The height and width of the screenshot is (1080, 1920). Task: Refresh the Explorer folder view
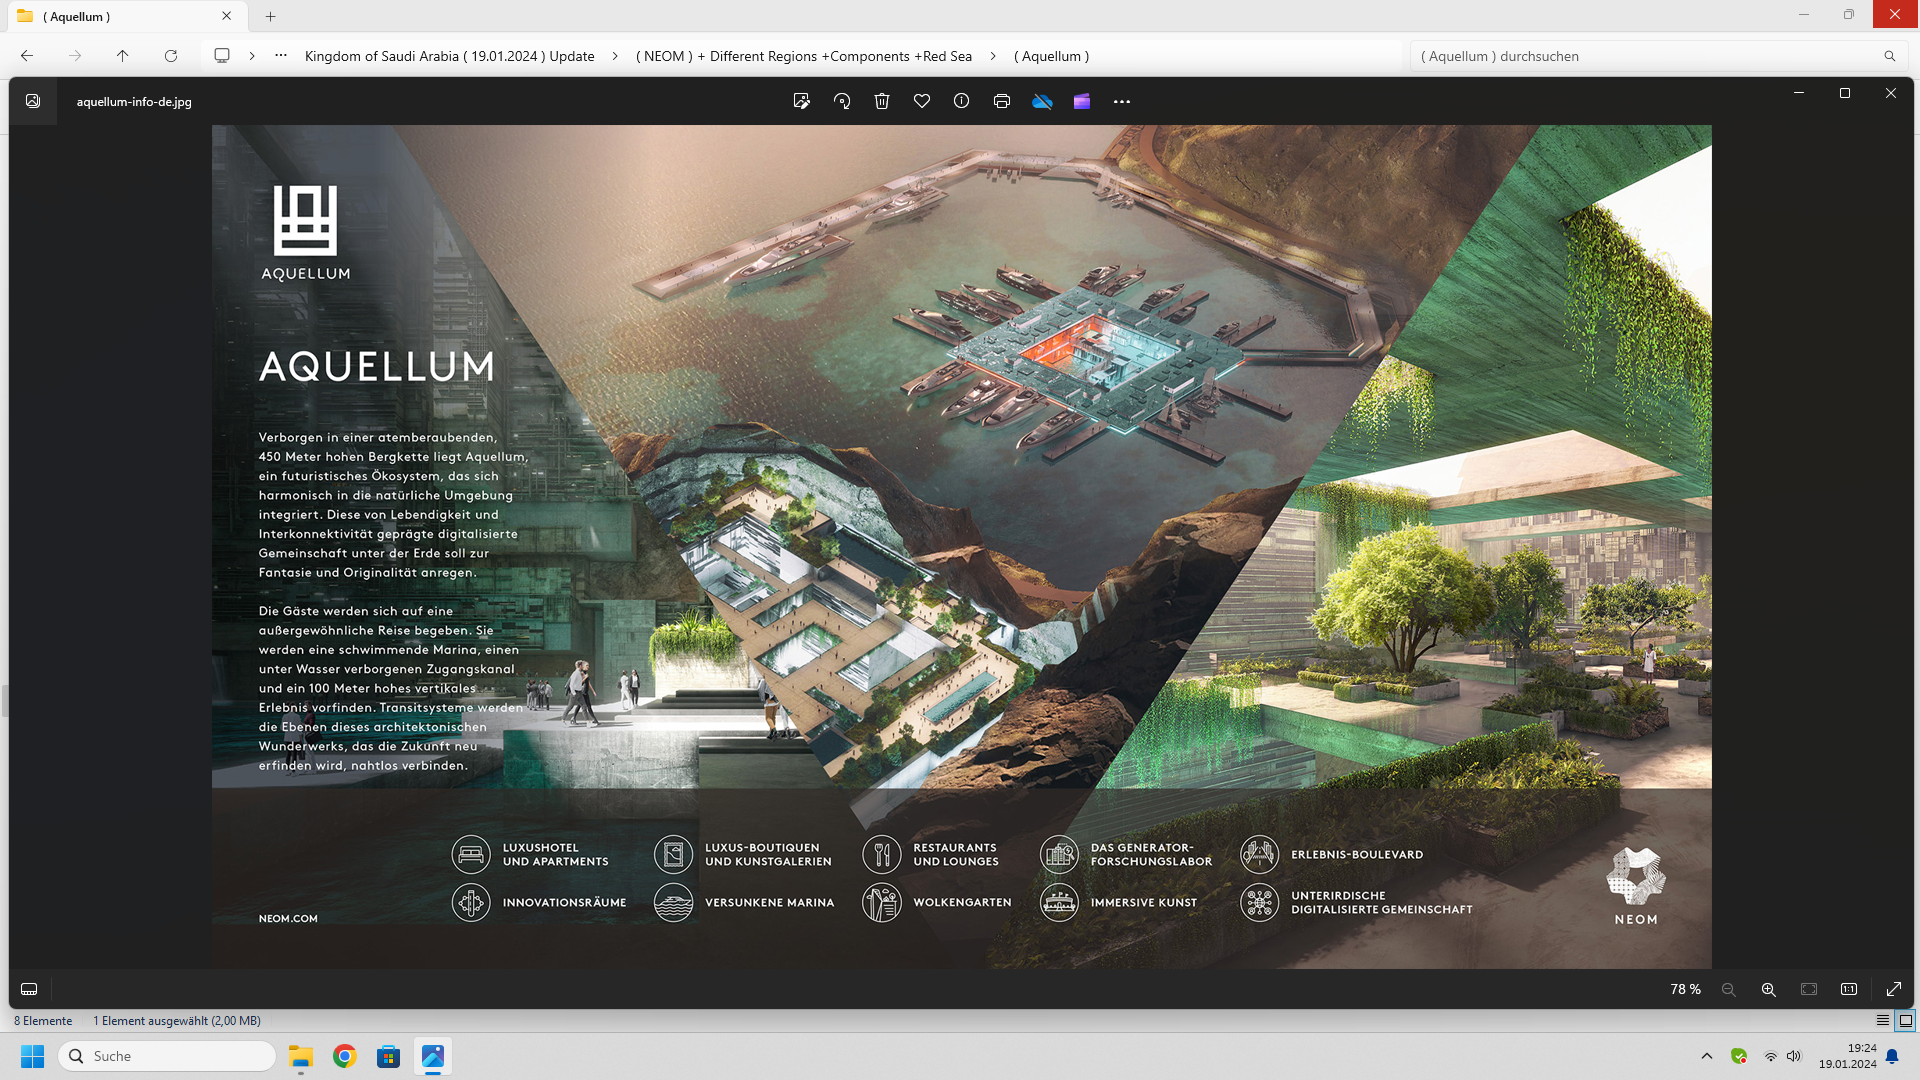point(171,56)
